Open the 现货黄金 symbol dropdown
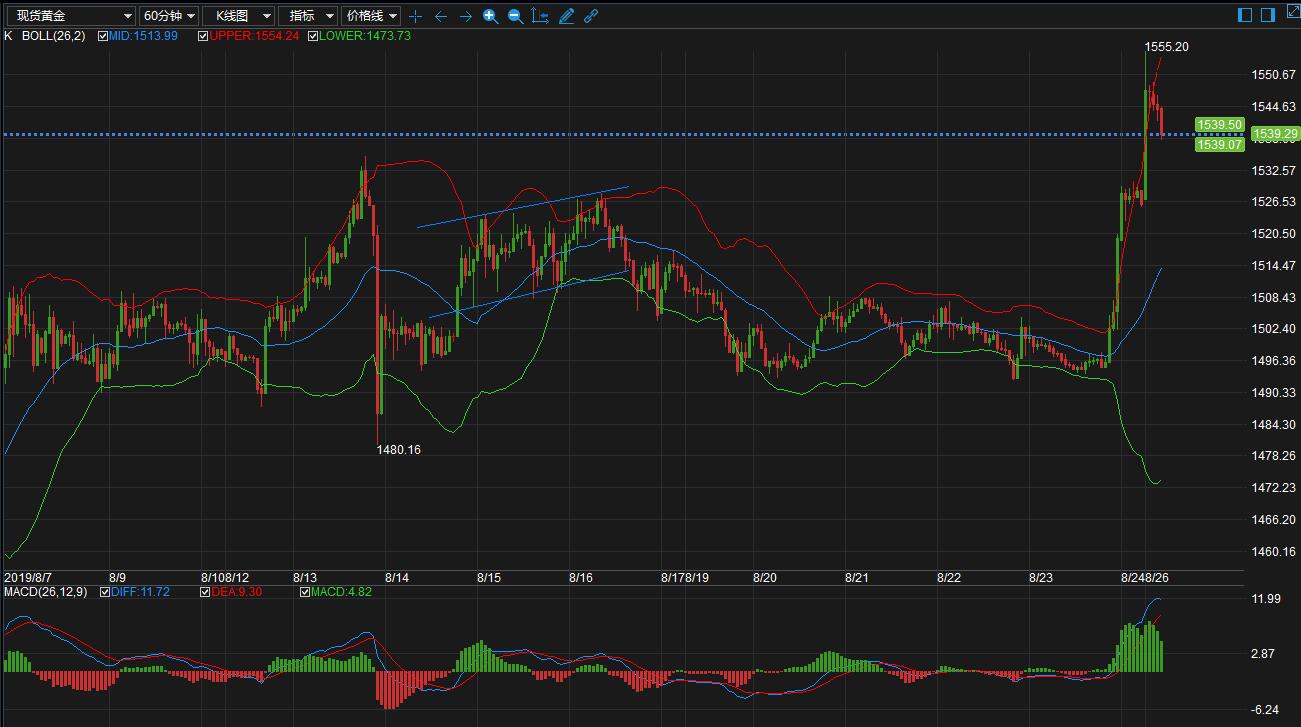1301x727 pixels. [70, 16]
